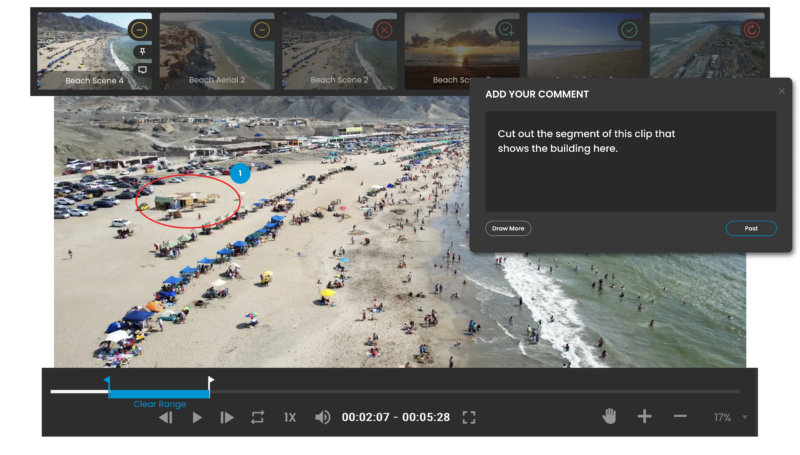800x455 pixels.
Task: Pin the Beach Scene 4 clip
Action: pyautogui.click(x=142, y=52)
